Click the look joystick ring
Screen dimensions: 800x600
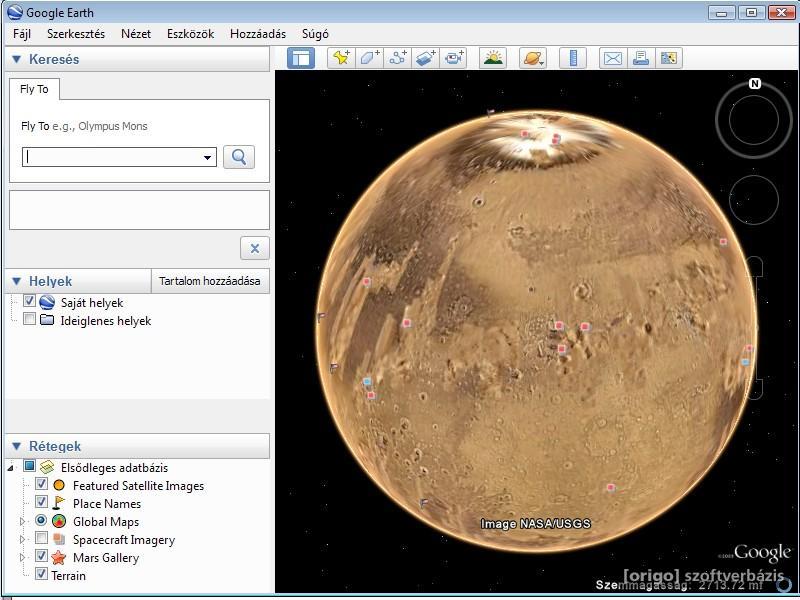(754, 120)
